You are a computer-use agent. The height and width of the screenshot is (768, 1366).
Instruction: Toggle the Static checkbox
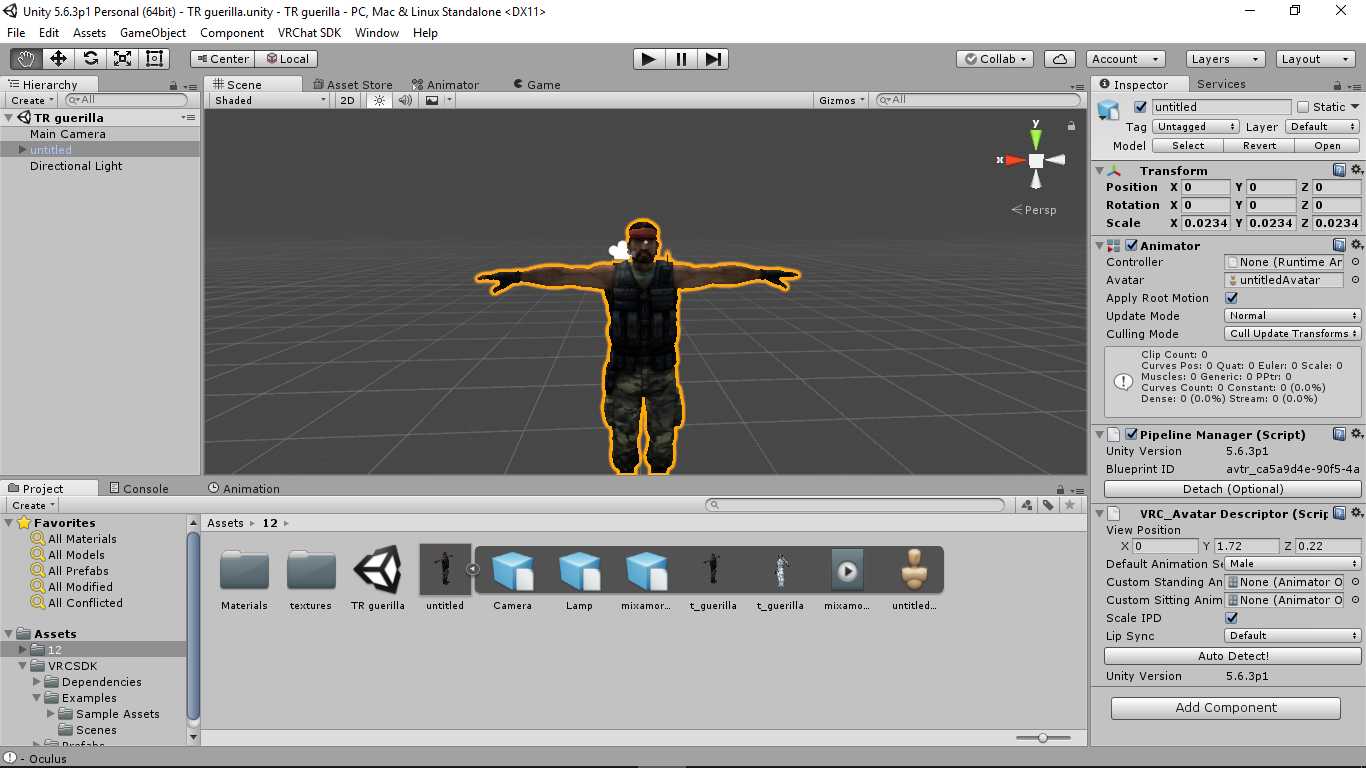(x=1303, y=107)
